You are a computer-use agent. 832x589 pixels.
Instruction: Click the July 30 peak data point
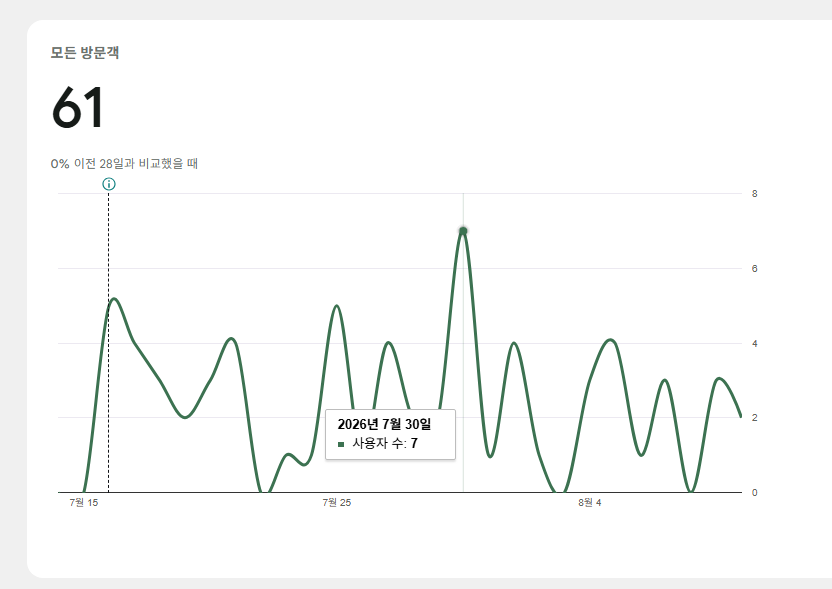tap(463, 231)
